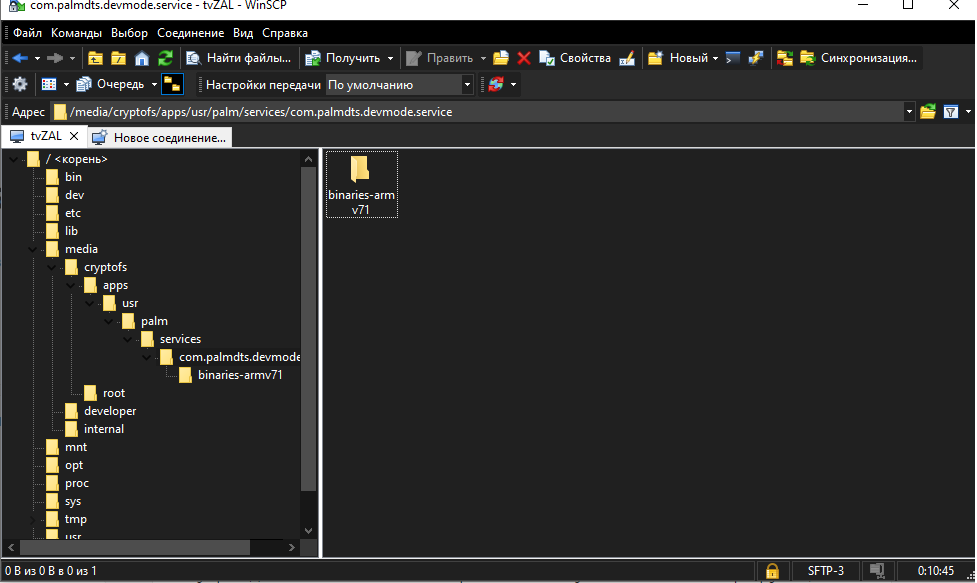
Task: Switch to Новое соединение tab
Action: (160, 137)
